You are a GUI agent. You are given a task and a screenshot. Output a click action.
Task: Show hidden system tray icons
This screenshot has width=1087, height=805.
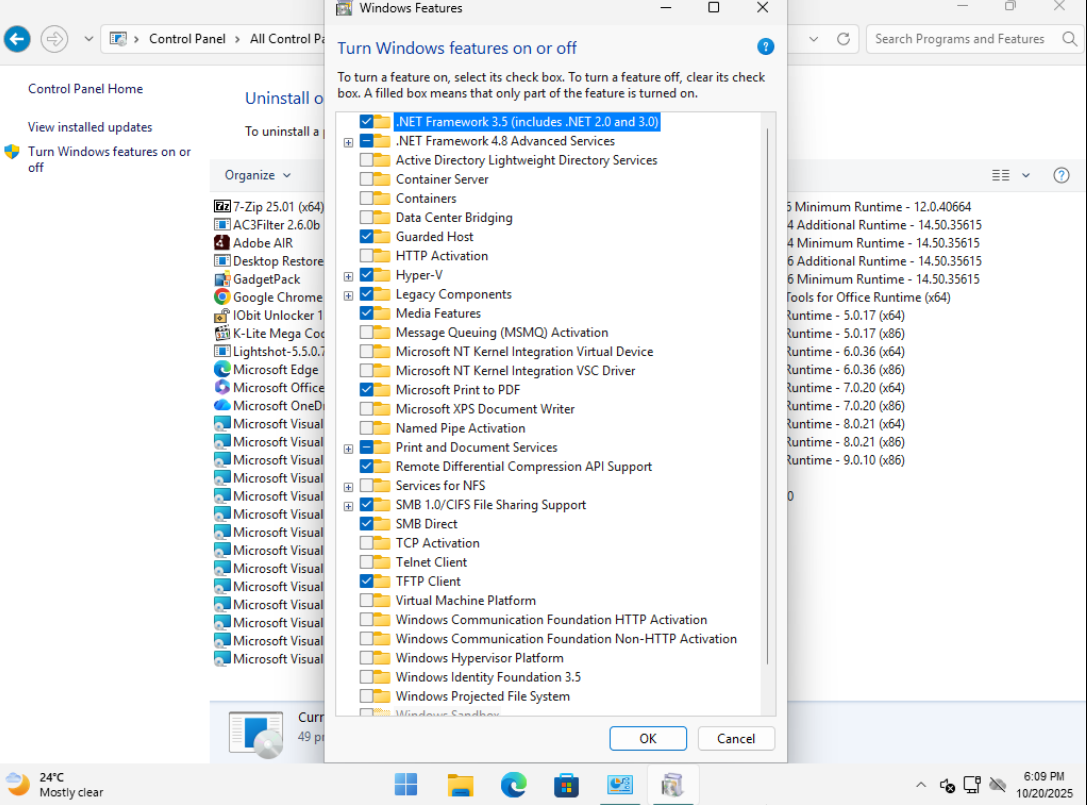click(x=921, y=785)
